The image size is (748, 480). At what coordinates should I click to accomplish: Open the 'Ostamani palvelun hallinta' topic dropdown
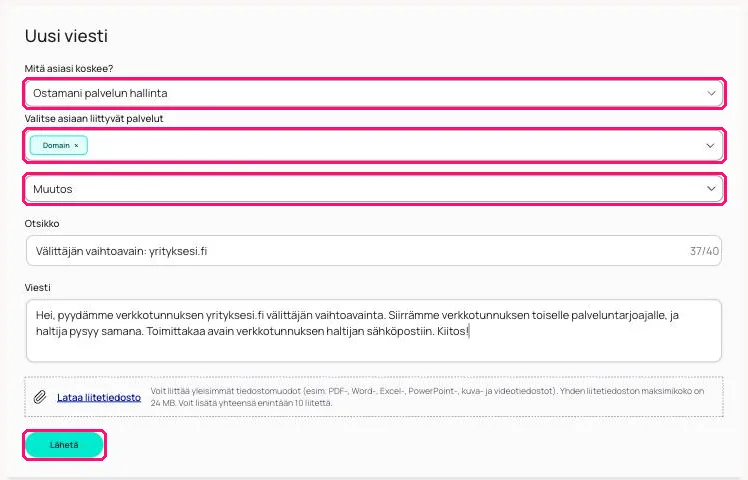point(374,93)
